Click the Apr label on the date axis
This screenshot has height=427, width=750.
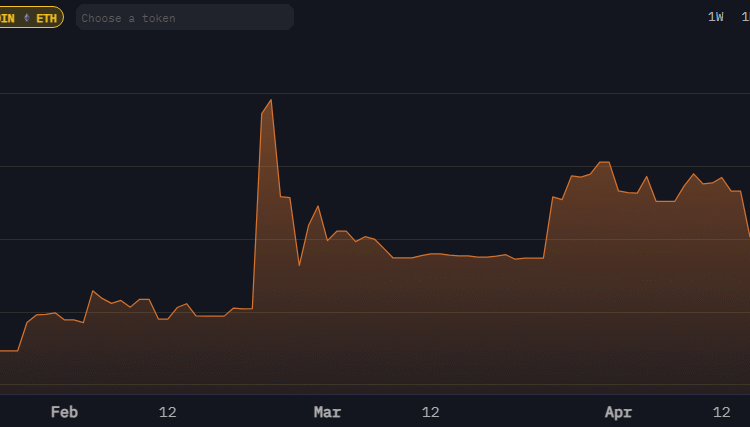tap(618, 412)
